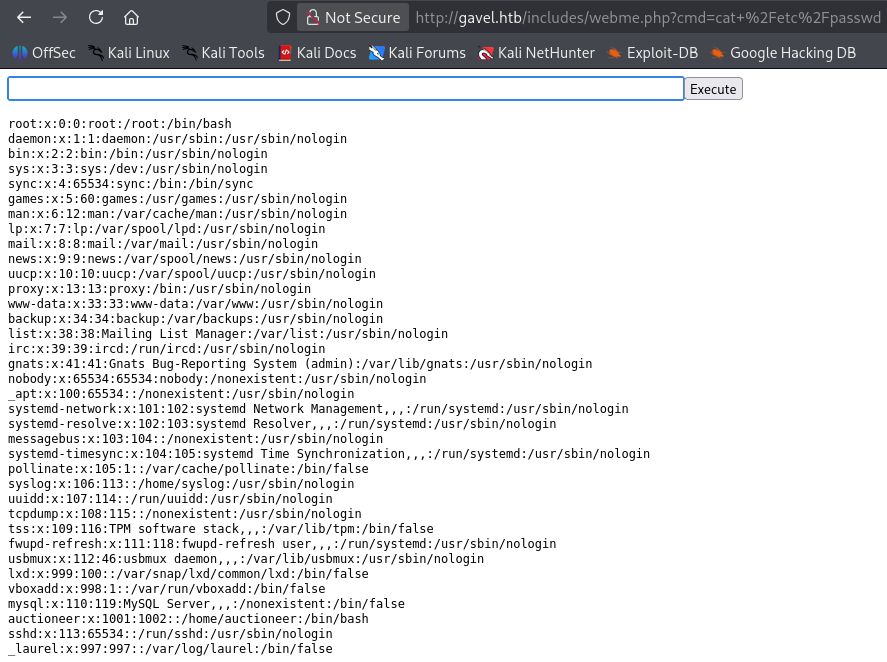Open the shield tracking protection icon

click(283, 18)
